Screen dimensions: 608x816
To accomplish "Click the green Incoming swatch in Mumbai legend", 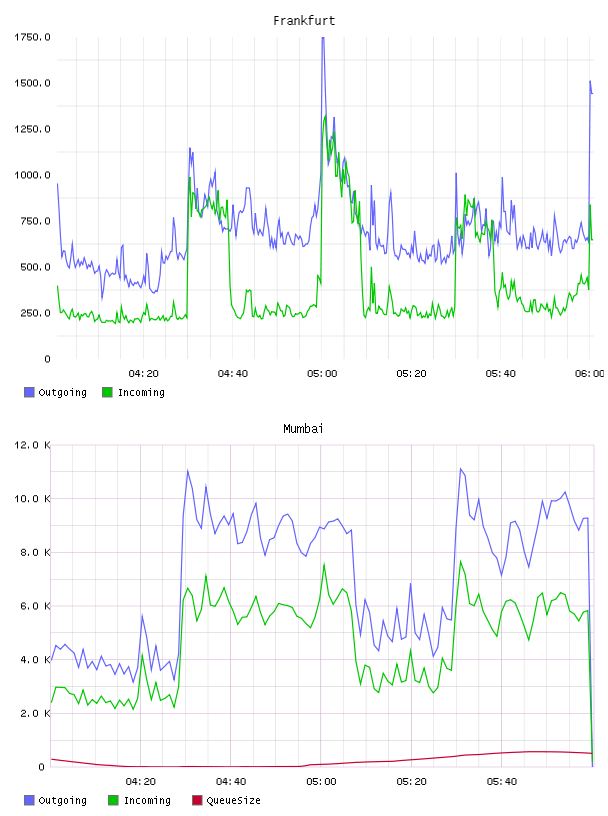I will tap(113, 800).
